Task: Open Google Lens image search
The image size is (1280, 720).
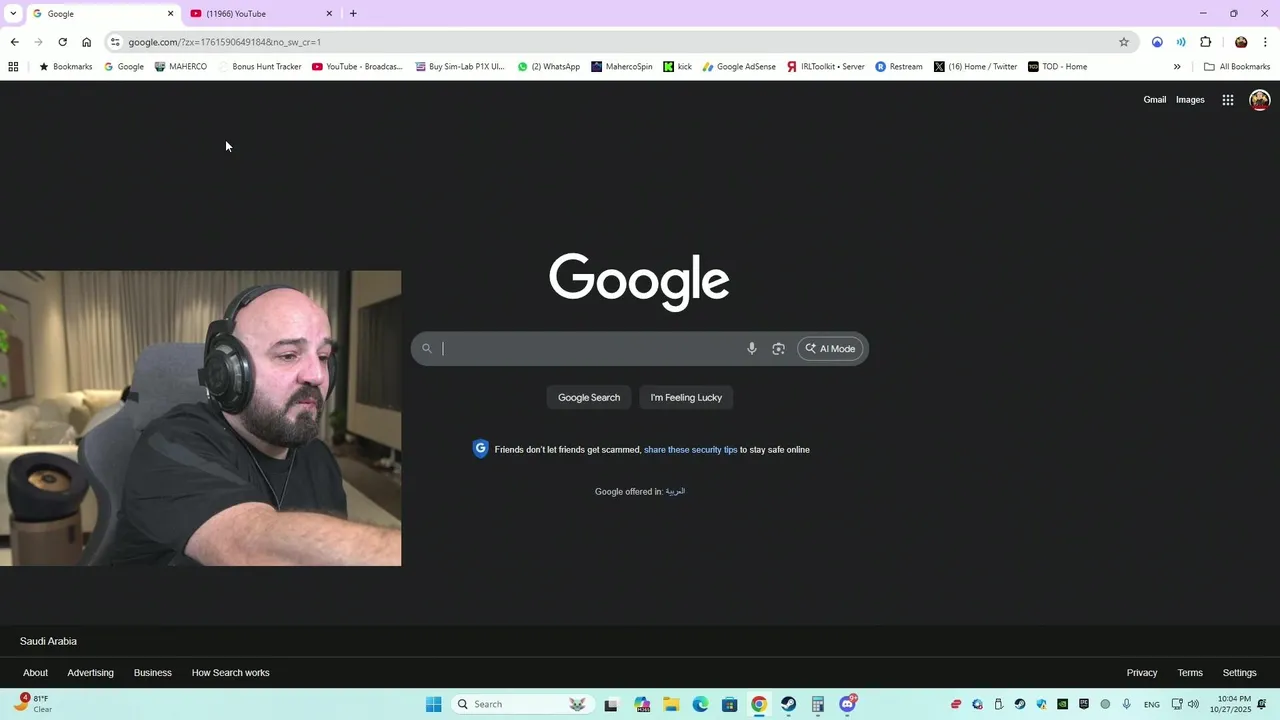Action: coord(778,349)
